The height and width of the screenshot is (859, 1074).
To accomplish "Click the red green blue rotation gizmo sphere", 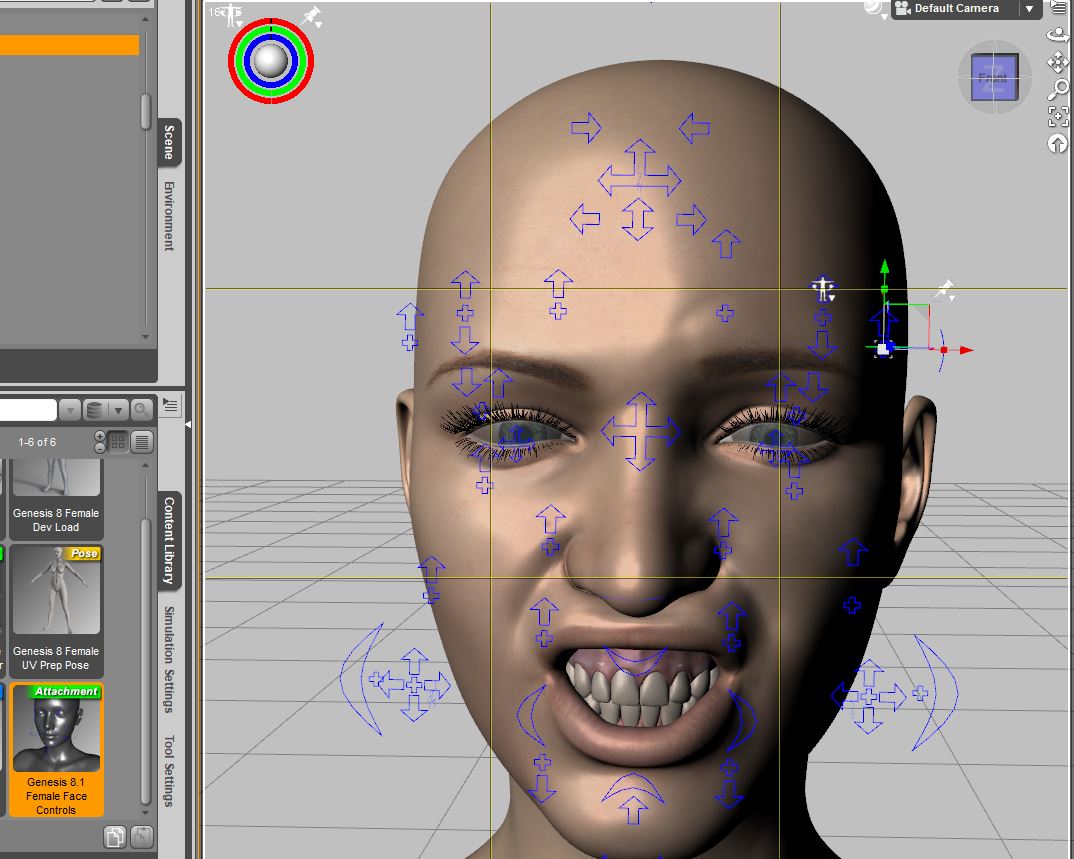I will tap(271, 61).
